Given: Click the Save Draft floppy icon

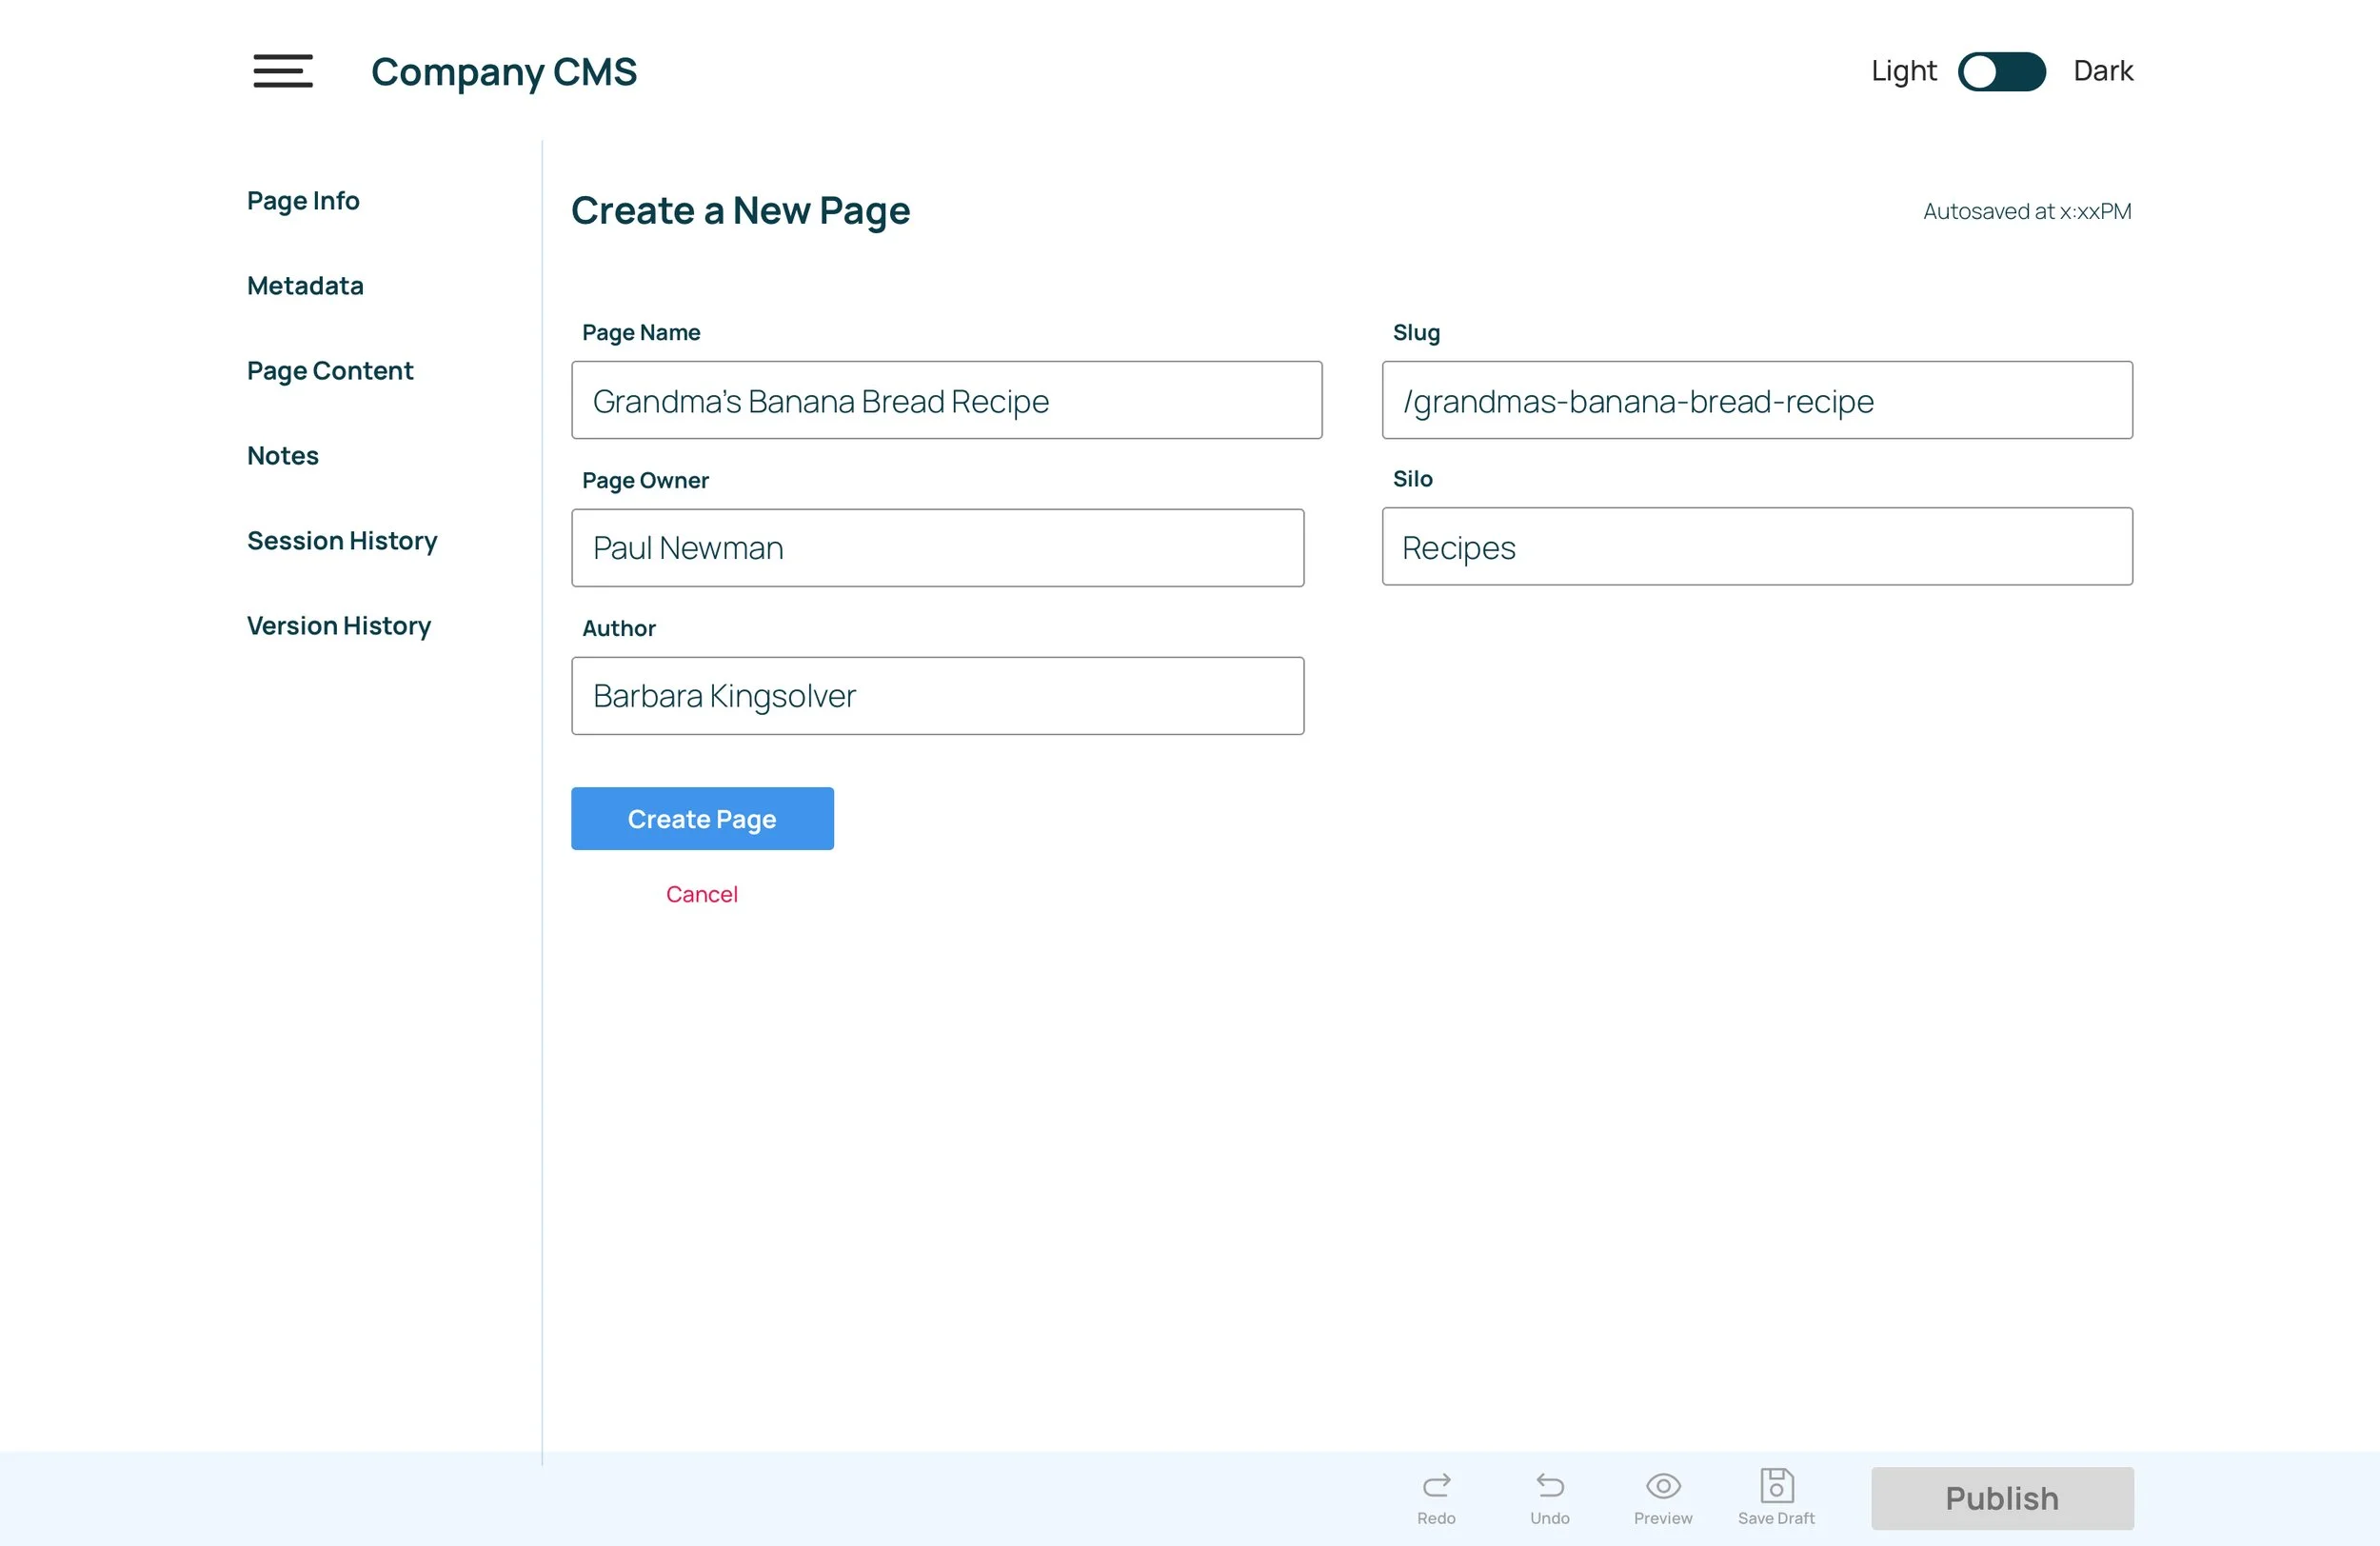Looking at the screenshot, I should pos(1776,1485).
